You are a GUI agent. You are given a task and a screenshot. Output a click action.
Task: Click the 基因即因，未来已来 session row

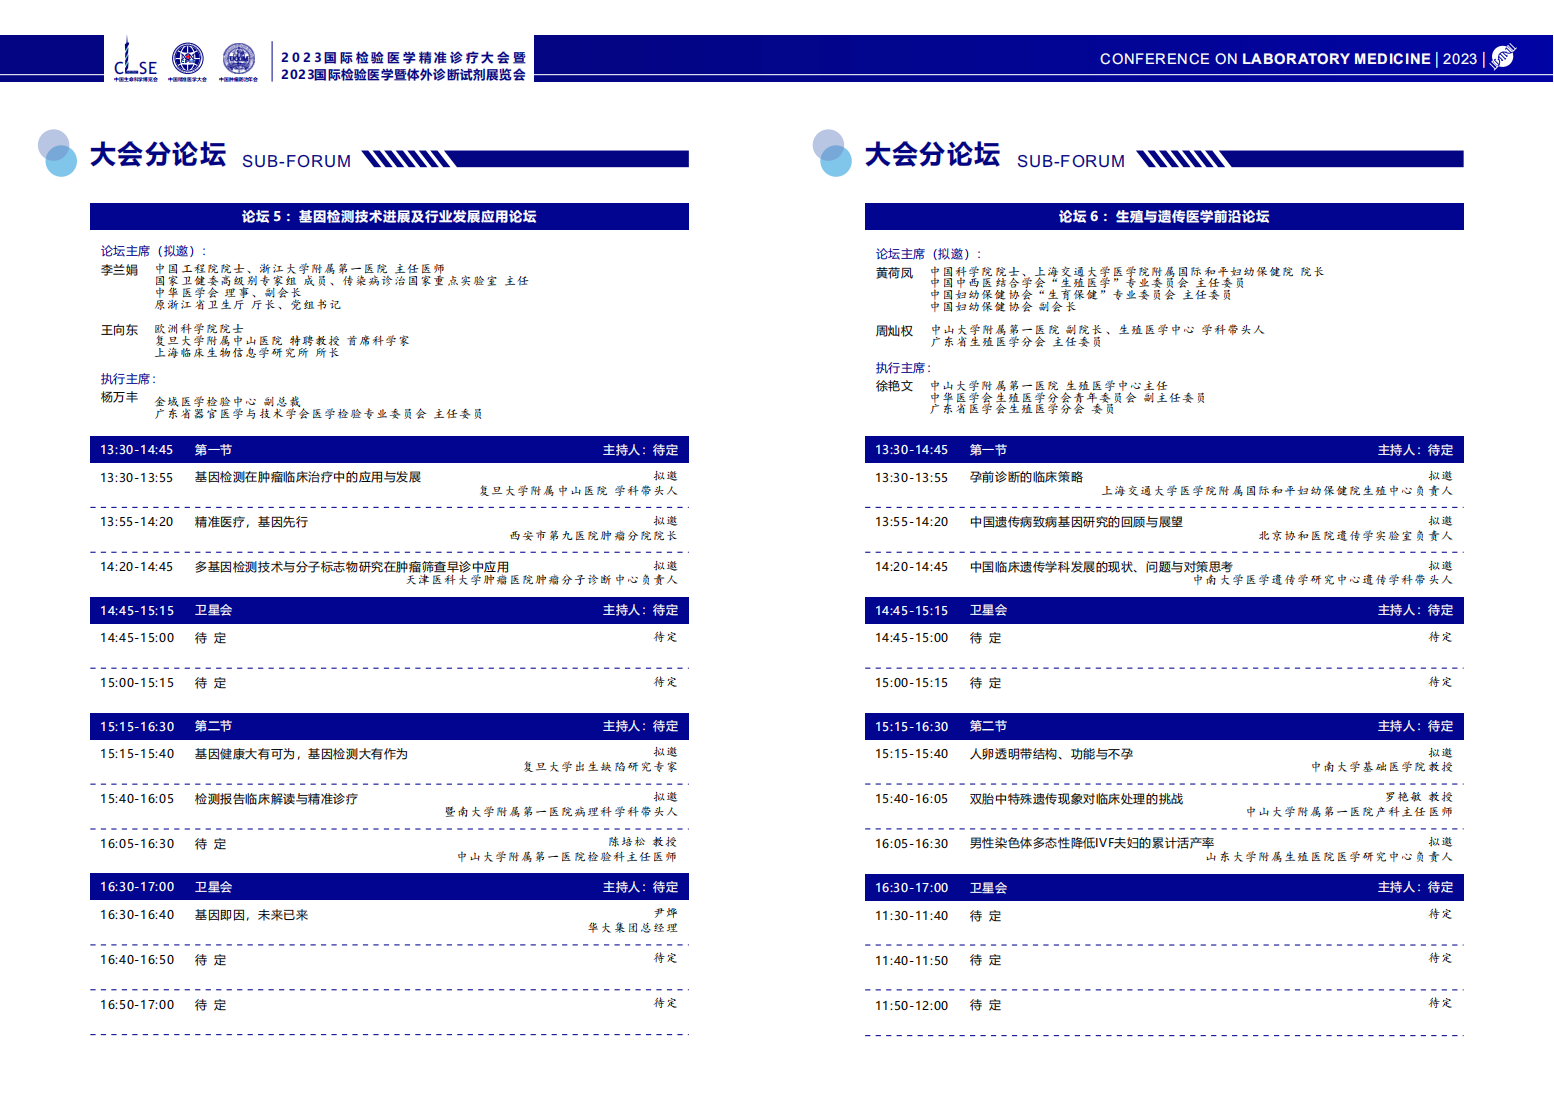251,915
